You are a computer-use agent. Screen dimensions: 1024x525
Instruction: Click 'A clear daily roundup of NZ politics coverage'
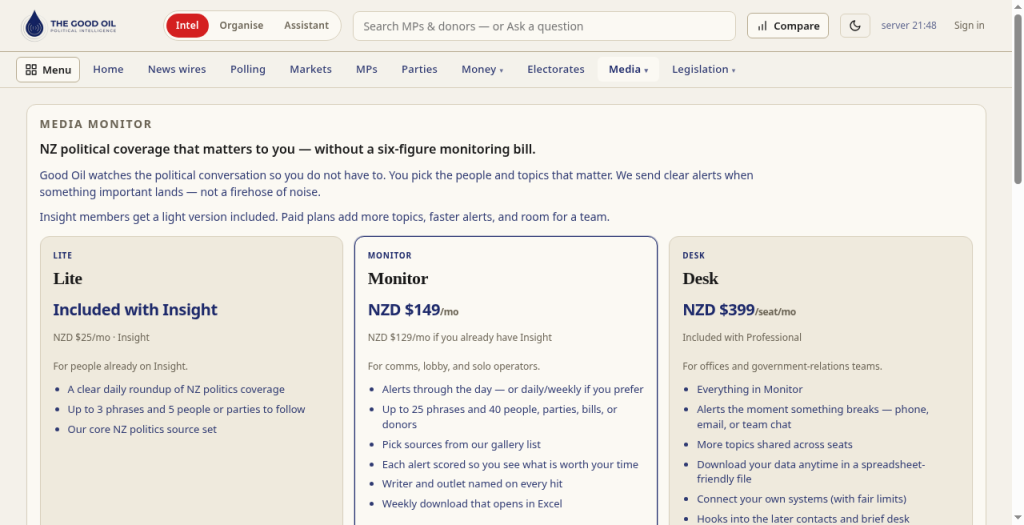176,389
